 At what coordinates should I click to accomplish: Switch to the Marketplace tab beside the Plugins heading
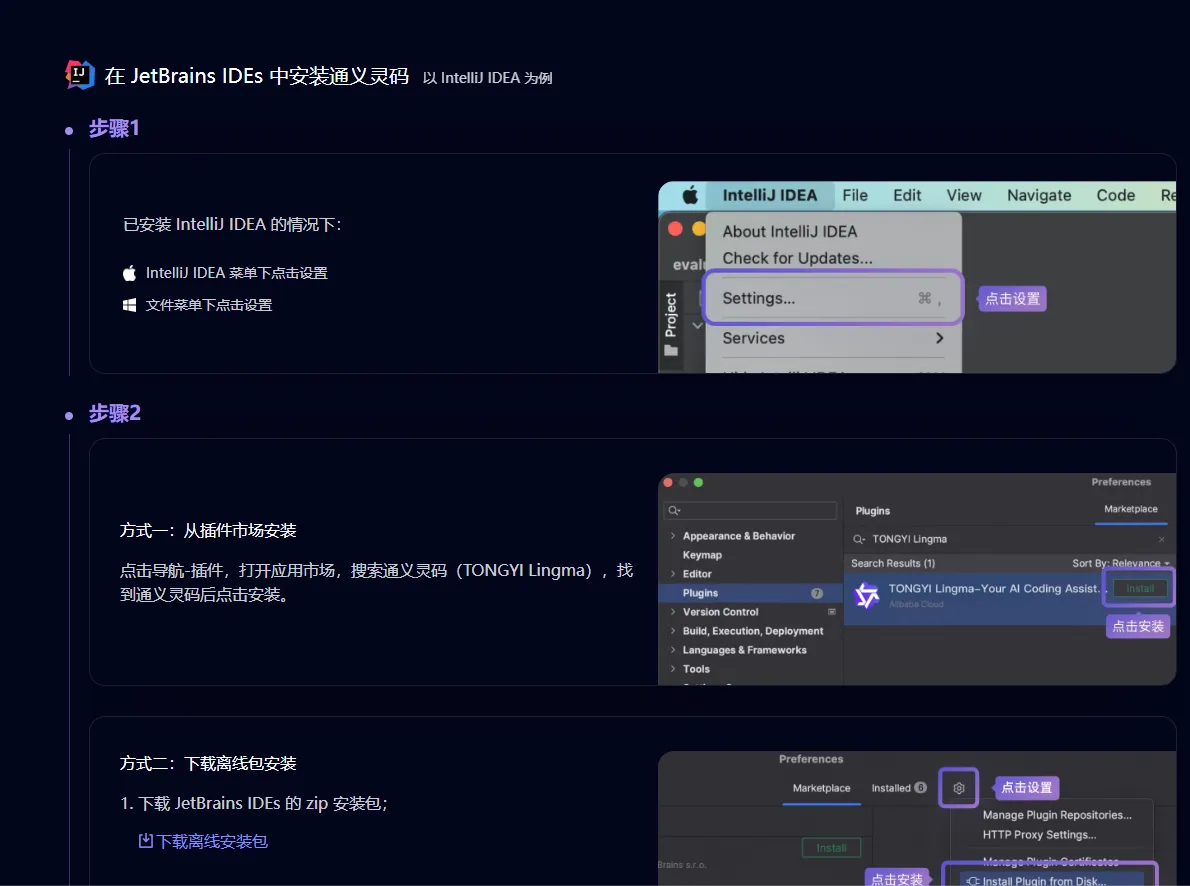coord(1131,509)
